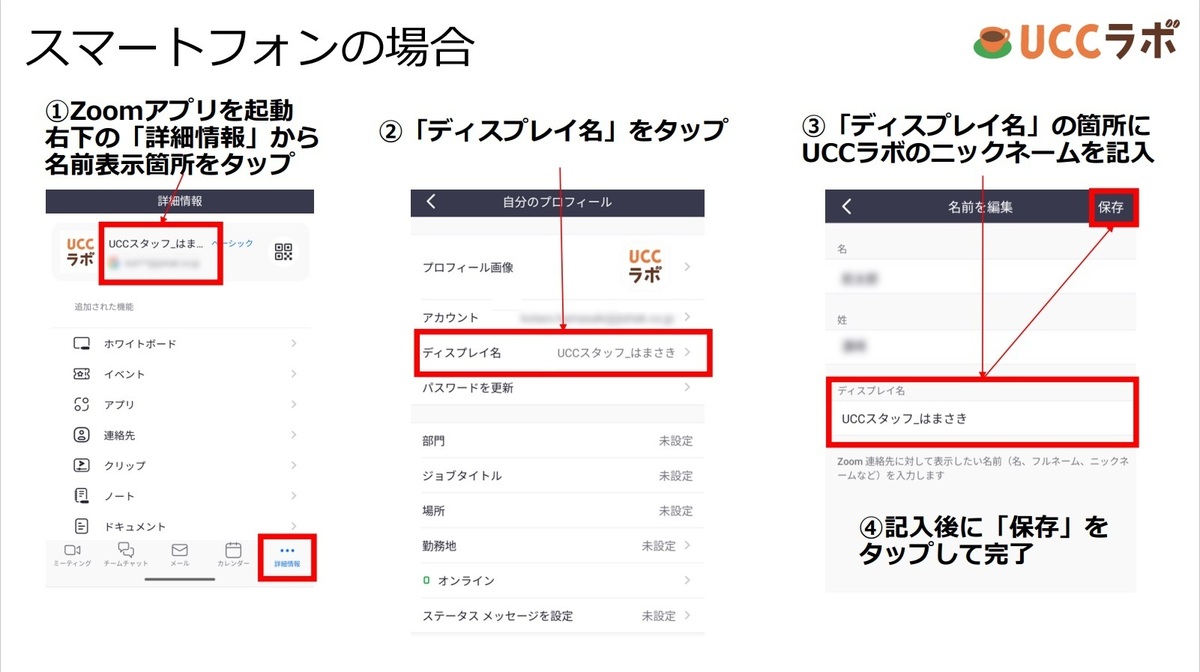Viewport: 1200px width, 672px height.
Task: Tap the document icon beside ドキュメント
Action: tap(82, 526)
